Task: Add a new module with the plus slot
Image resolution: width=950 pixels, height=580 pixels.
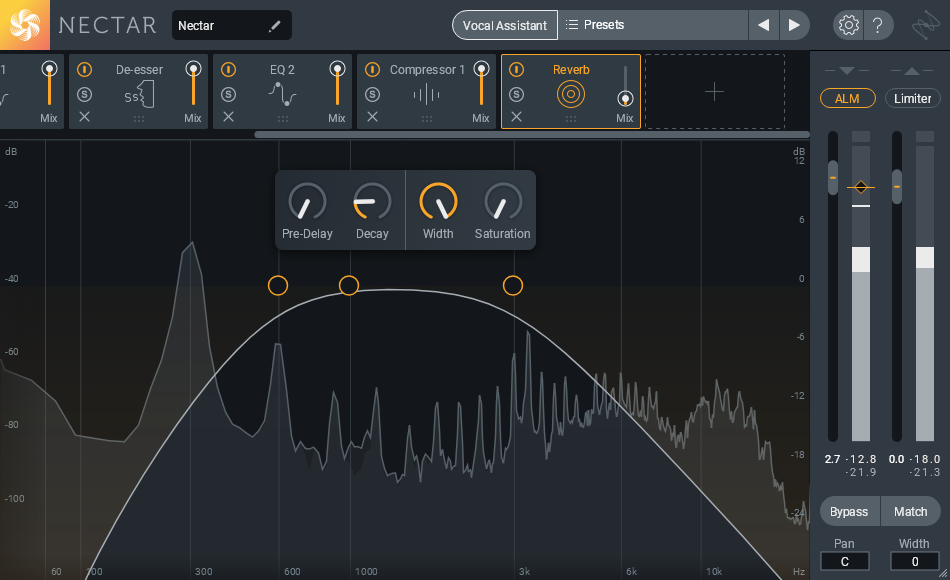Action: 714,92
